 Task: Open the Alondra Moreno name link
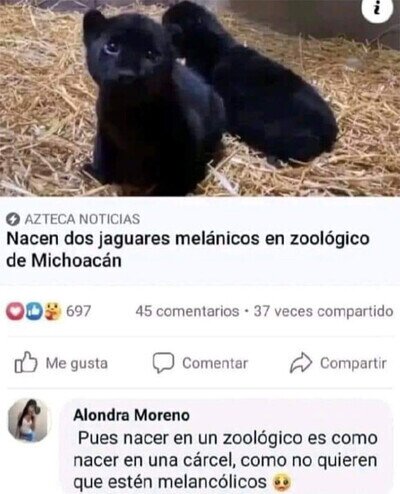point(131,415)
